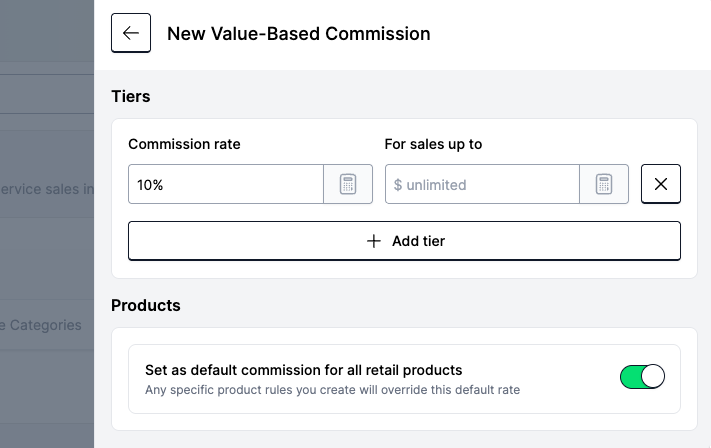The height and width of the screenshot is (448, 711).
Task: Select the 'New Value-Based Commission' page title
Action: (x=298, y=34)
